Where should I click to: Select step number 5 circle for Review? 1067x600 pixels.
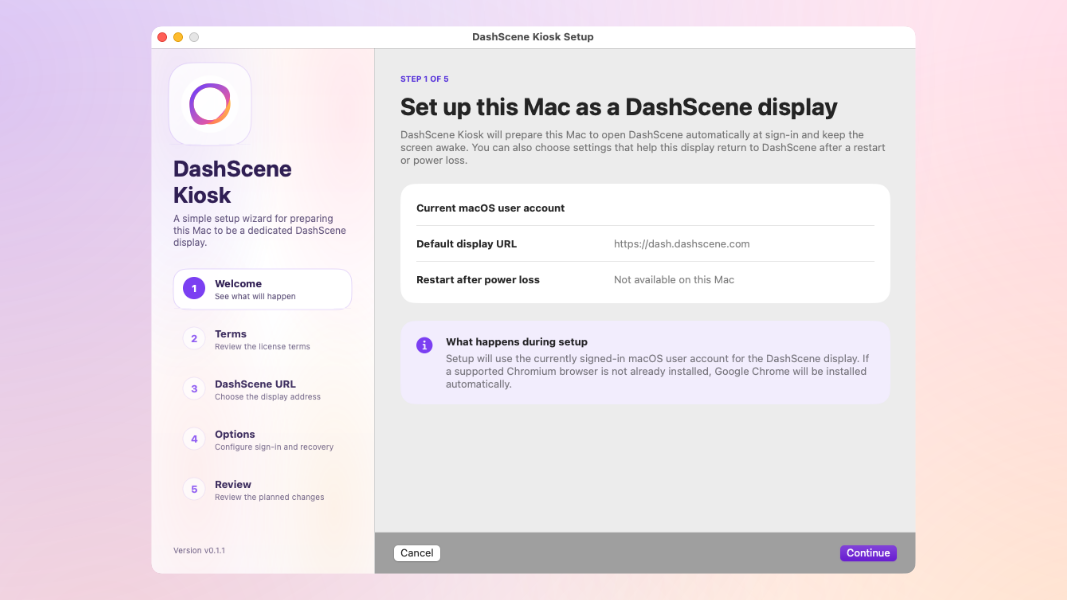coord(194,490)
